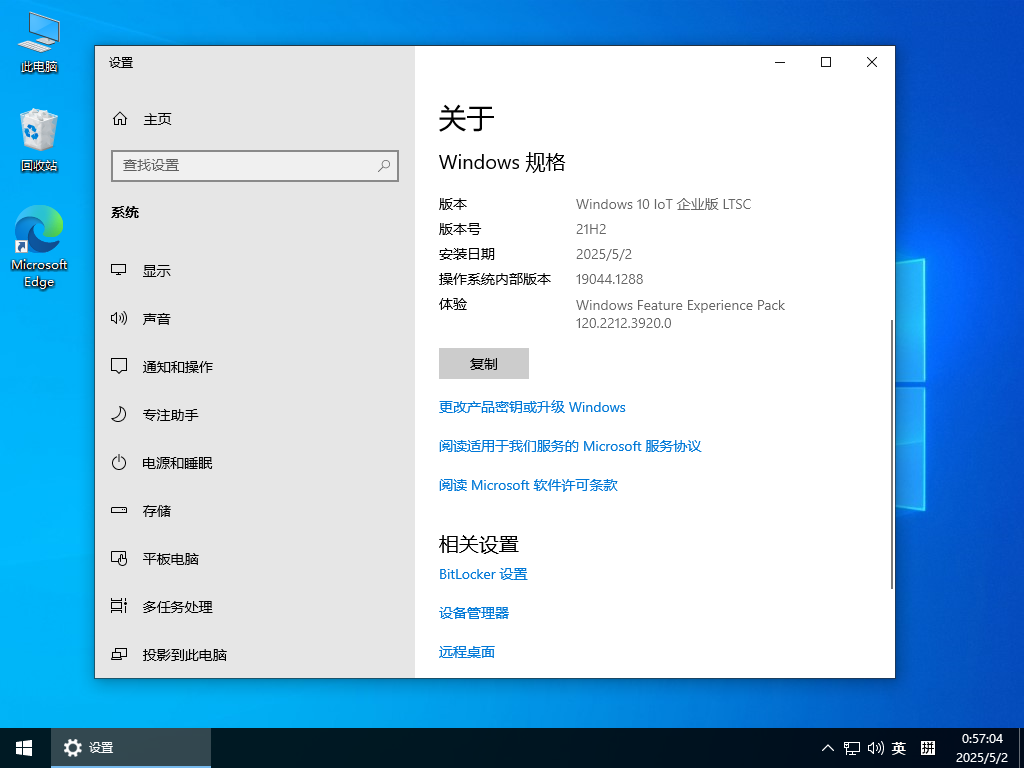Open the Device Manager link

[x=474, y=614]
